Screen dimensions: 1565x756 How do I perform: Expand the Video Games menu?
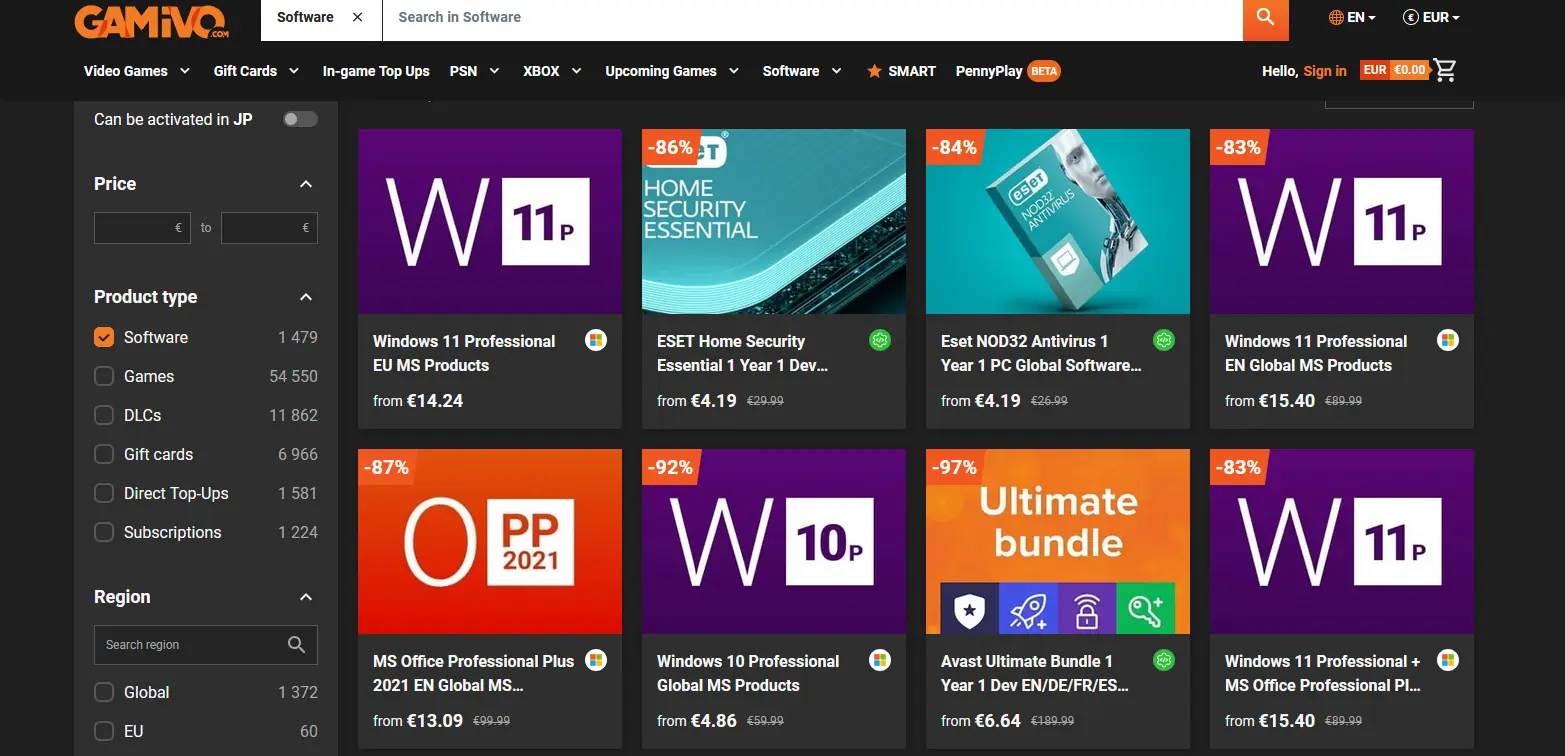[x=137, y=71]
